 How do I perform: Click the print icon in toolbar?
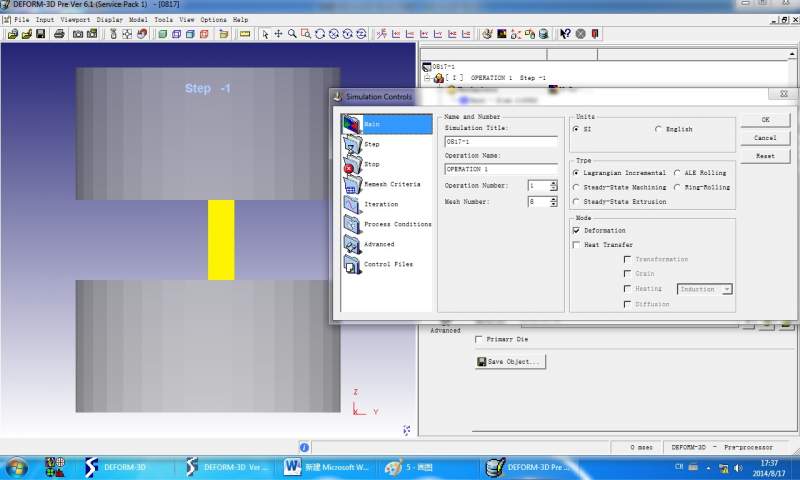(x=59, y=34)
